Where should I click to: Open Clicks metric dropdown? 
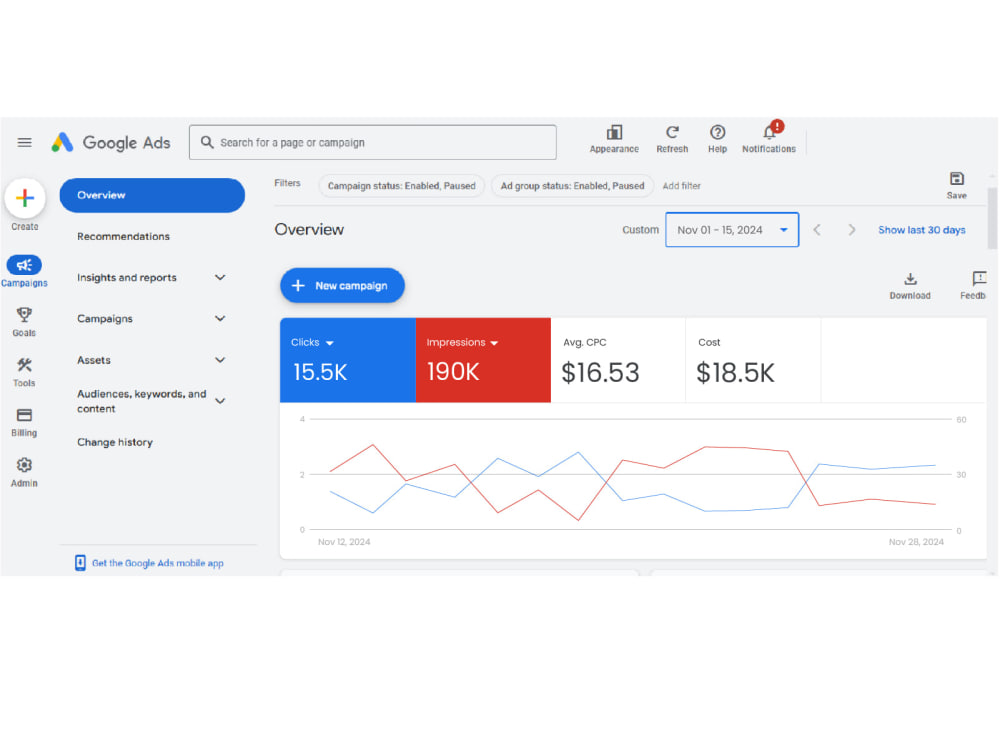[x=330, y=343]
